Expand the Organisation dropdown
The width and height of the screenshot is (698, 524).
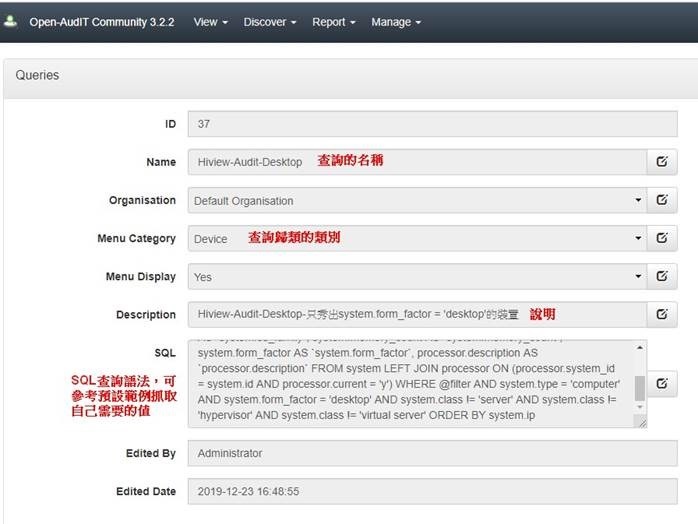[638, 200]
